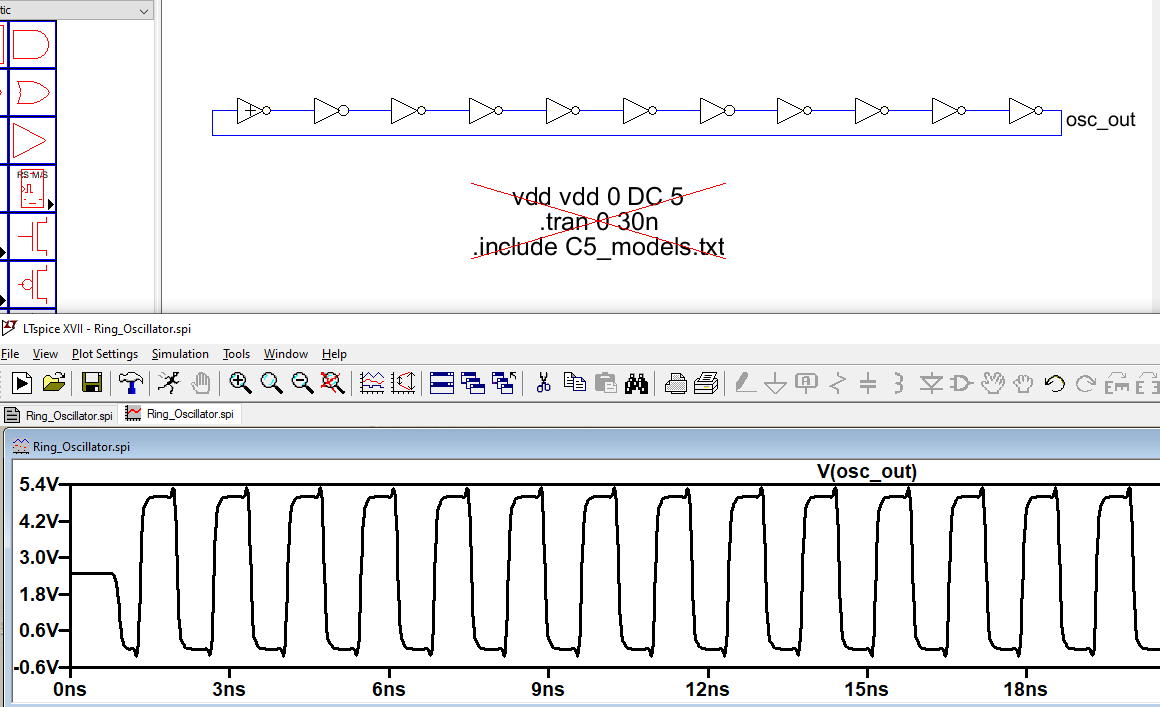The height and width of the screenshot is (707, 1160).
Task: Click the 5.4V y-axis label
Action: click(38, 484)
